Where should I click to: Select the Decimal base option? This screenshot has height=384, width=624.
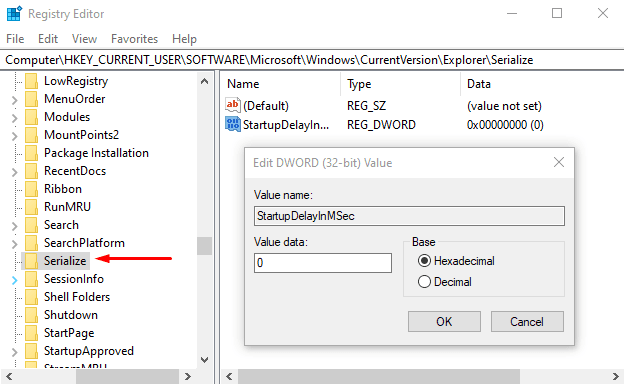424,282
